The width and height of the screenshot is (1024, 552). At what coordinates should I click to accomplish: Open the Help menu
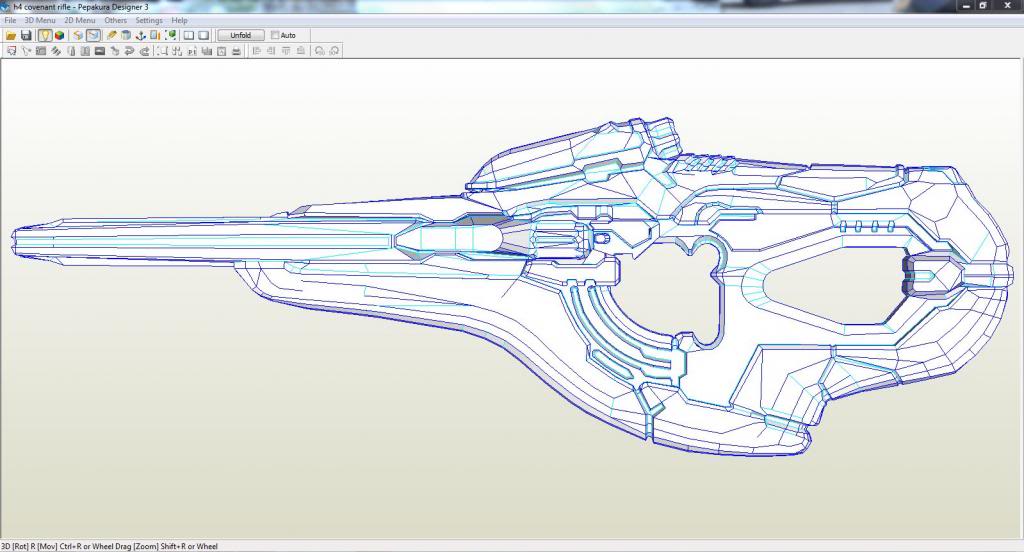click(x=179, y=20)
